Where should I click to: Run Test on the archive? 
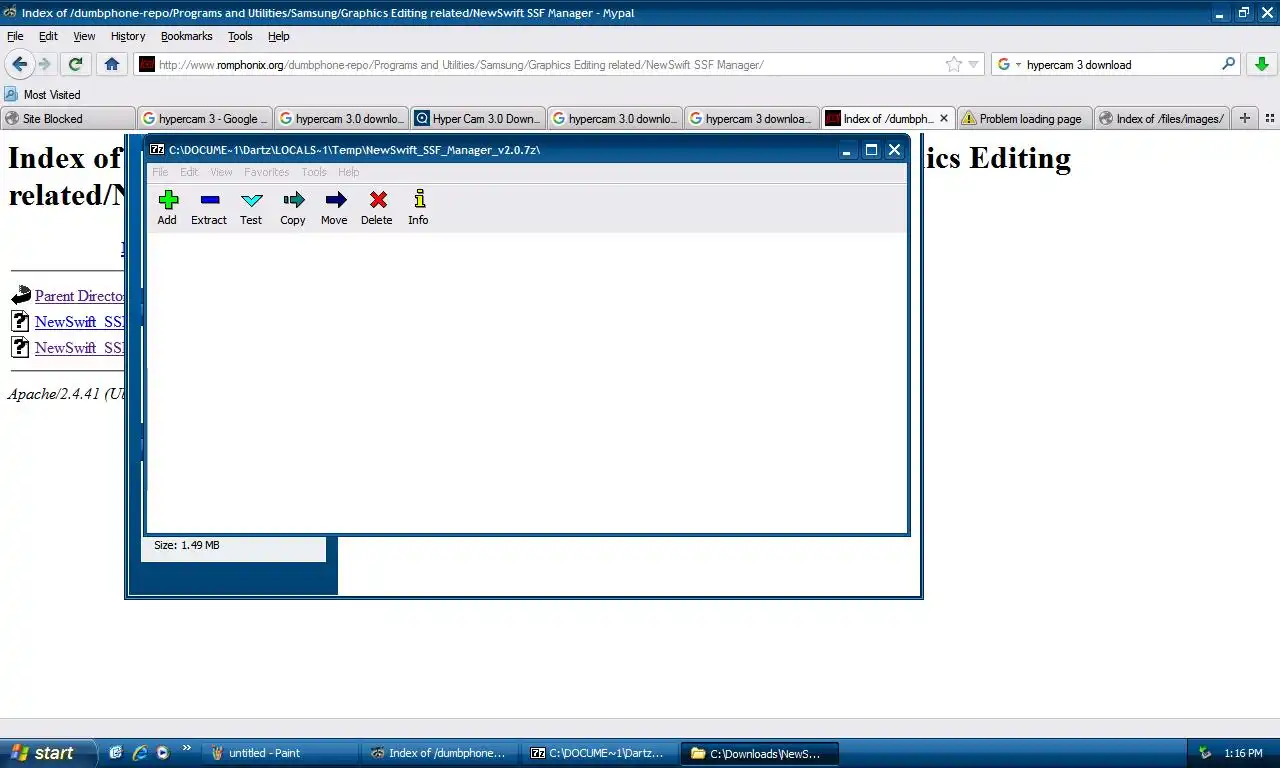point(251,208)
